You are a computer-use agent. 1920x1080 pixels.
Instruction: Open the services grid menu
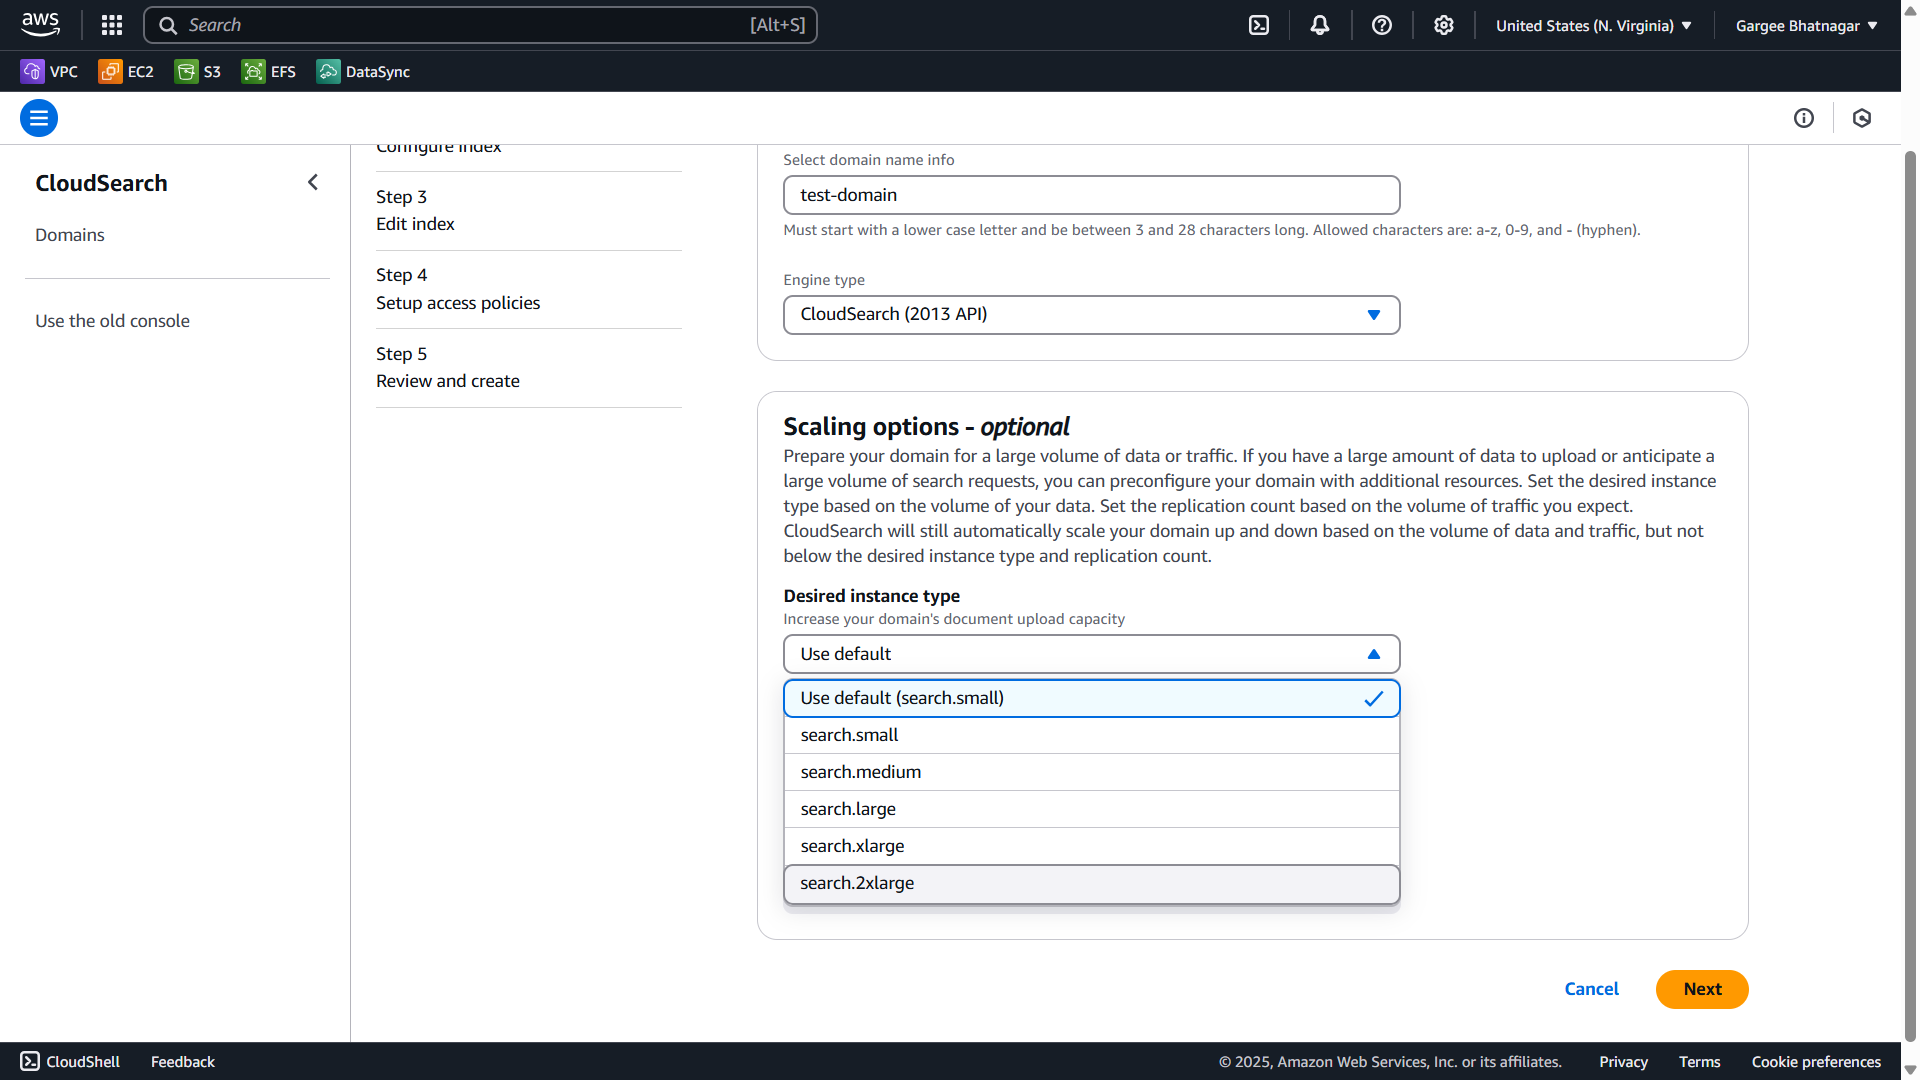click(112, 25)
